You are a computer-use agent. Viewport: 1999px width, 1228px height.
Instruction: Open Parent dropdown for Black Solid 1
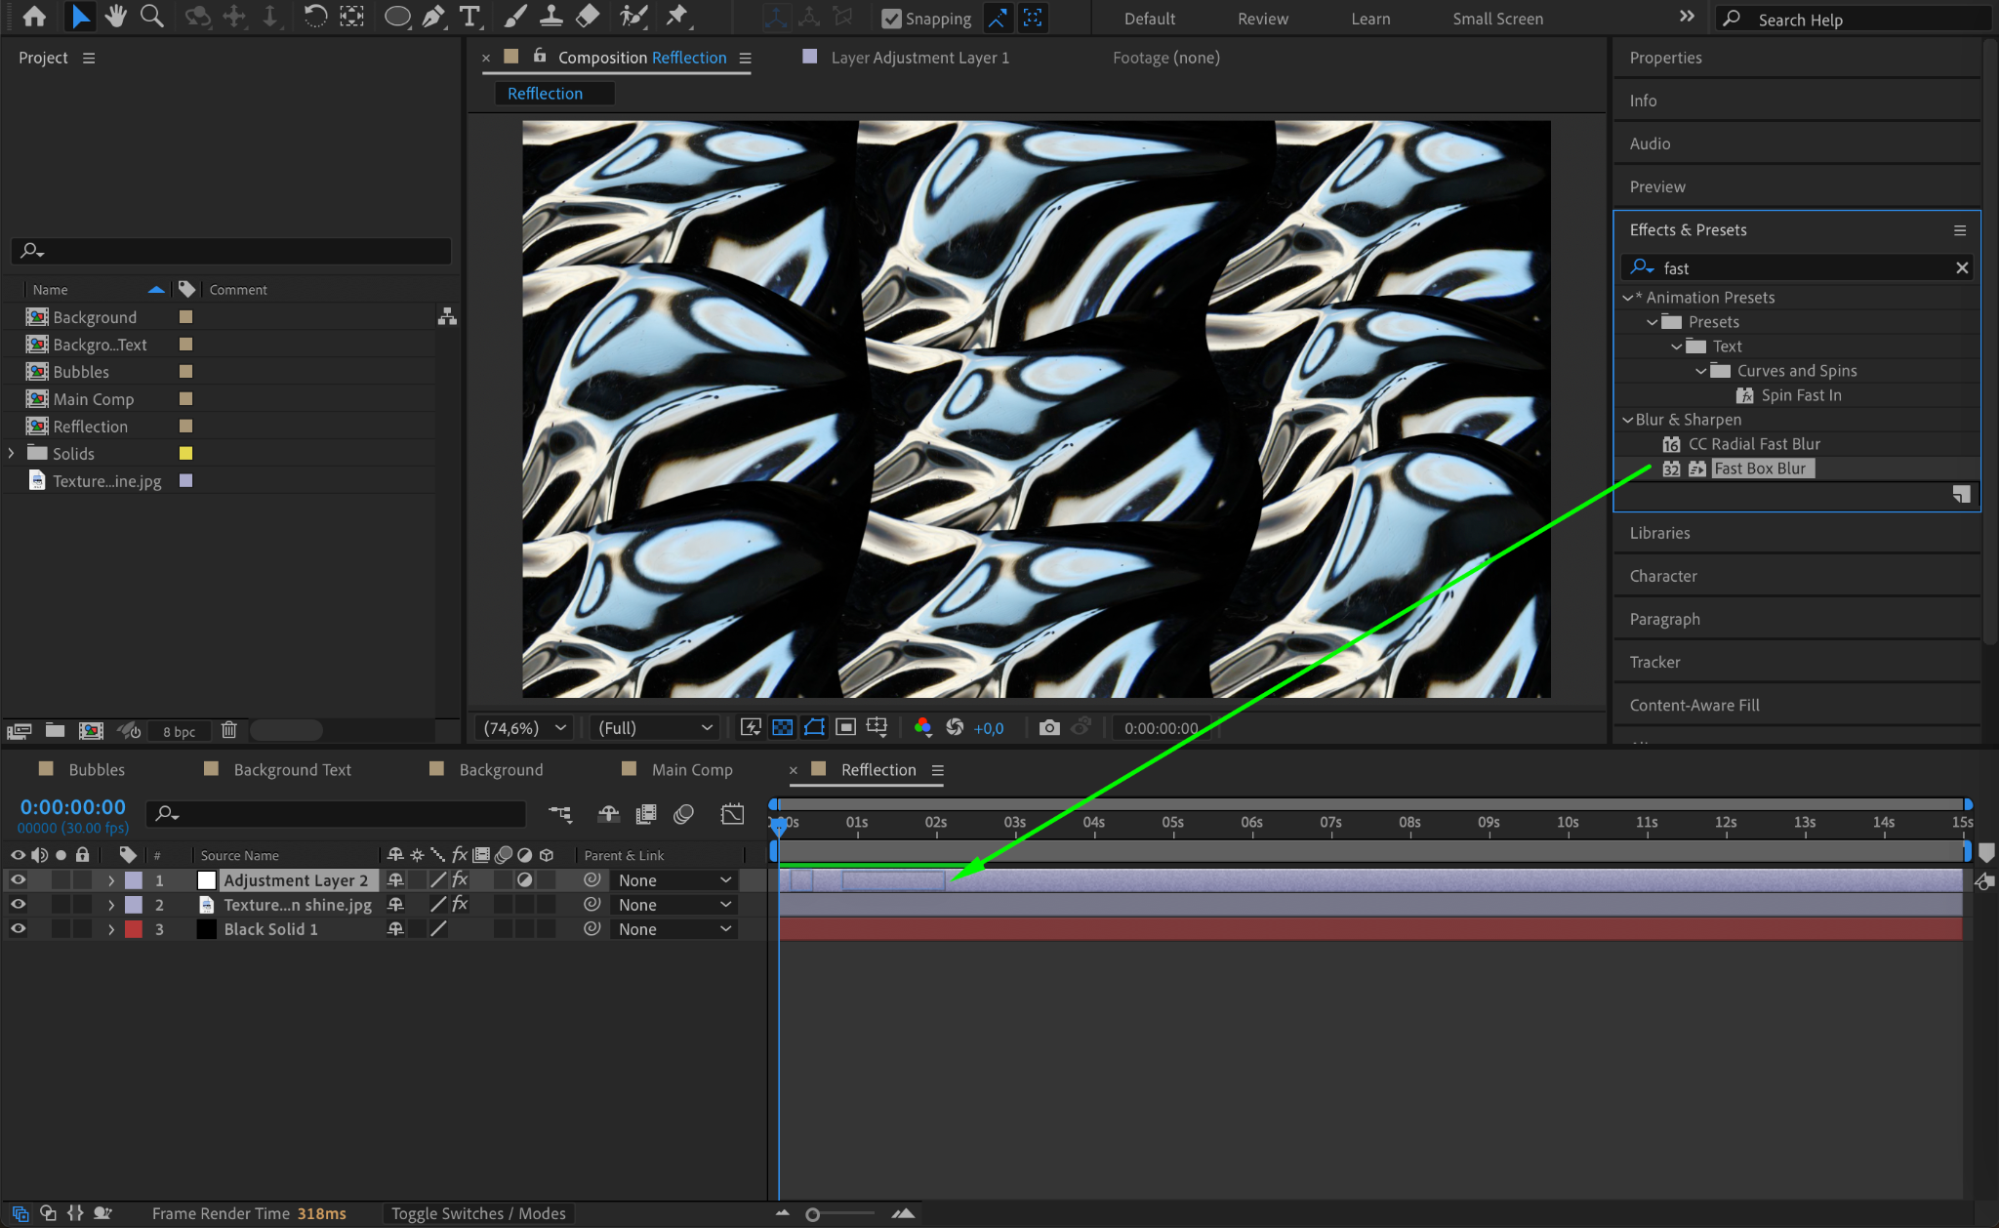coord(674,929)
